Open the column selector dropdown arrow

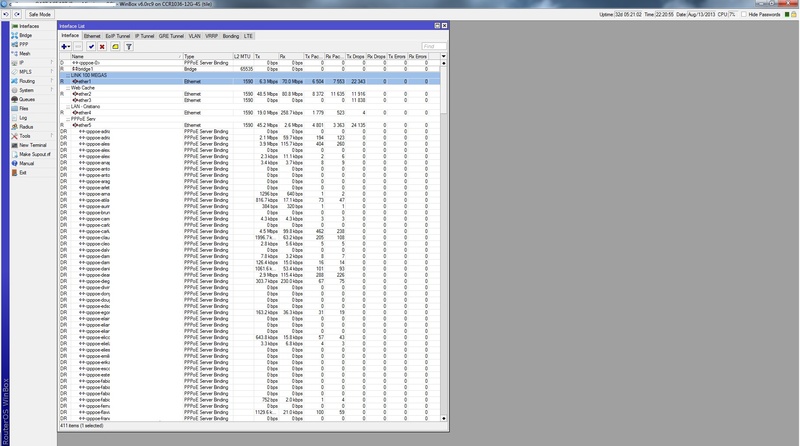(443, 56)
